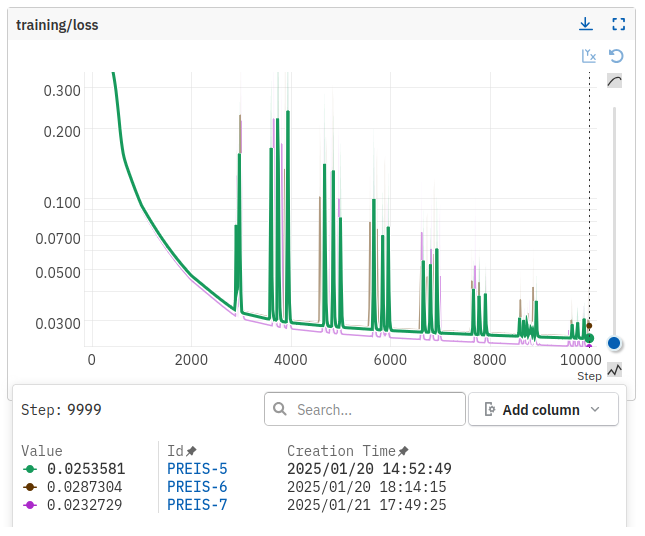Open the PREIS-7 run link
The width and height of the screenshot is (645, 536).
(x=197, y=504)
